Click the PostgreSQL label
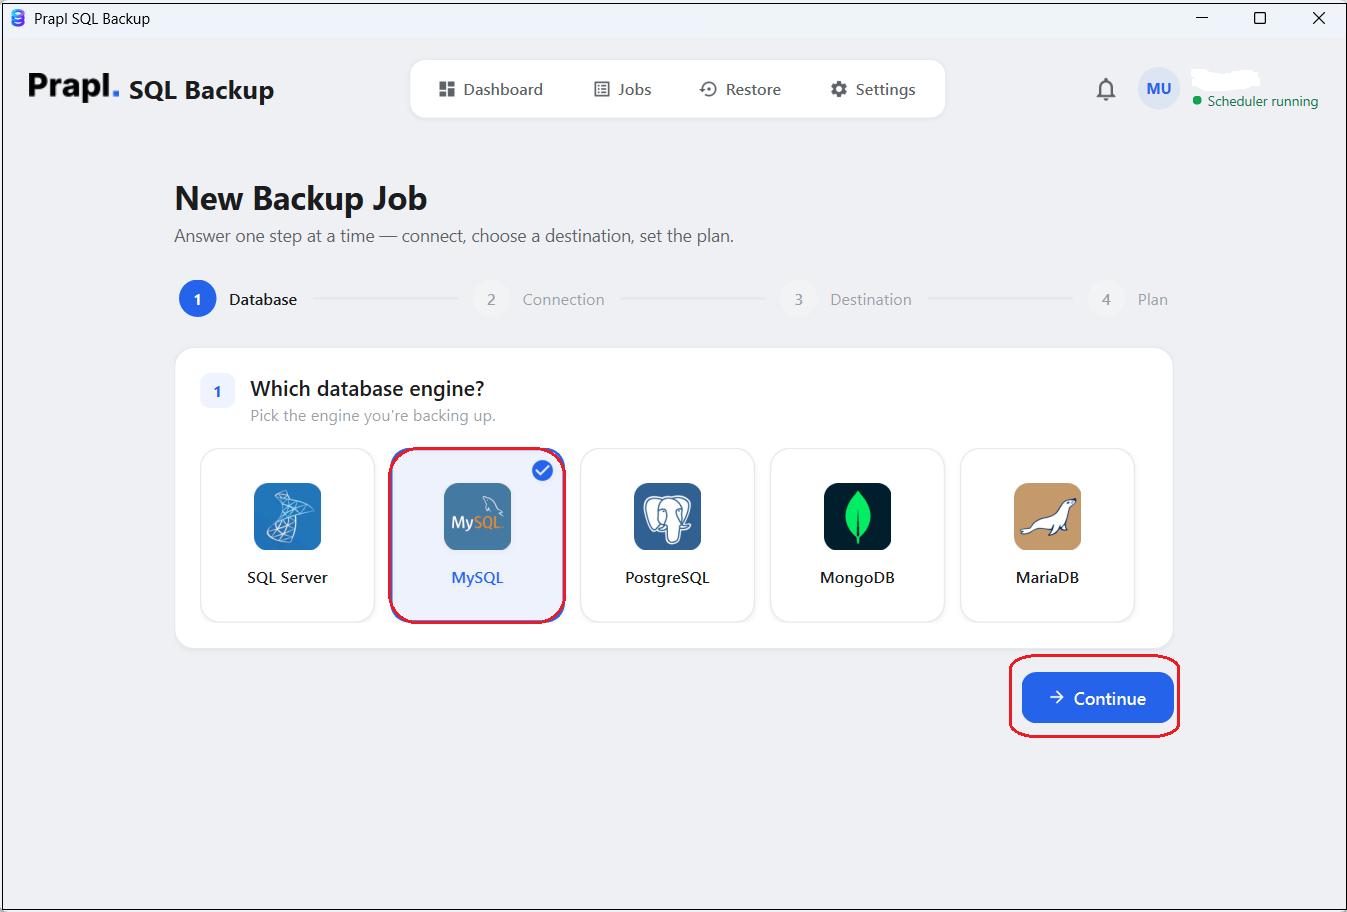Viewport: 1347px width, 912px height. pyautogui.click(x=667, y=578)
